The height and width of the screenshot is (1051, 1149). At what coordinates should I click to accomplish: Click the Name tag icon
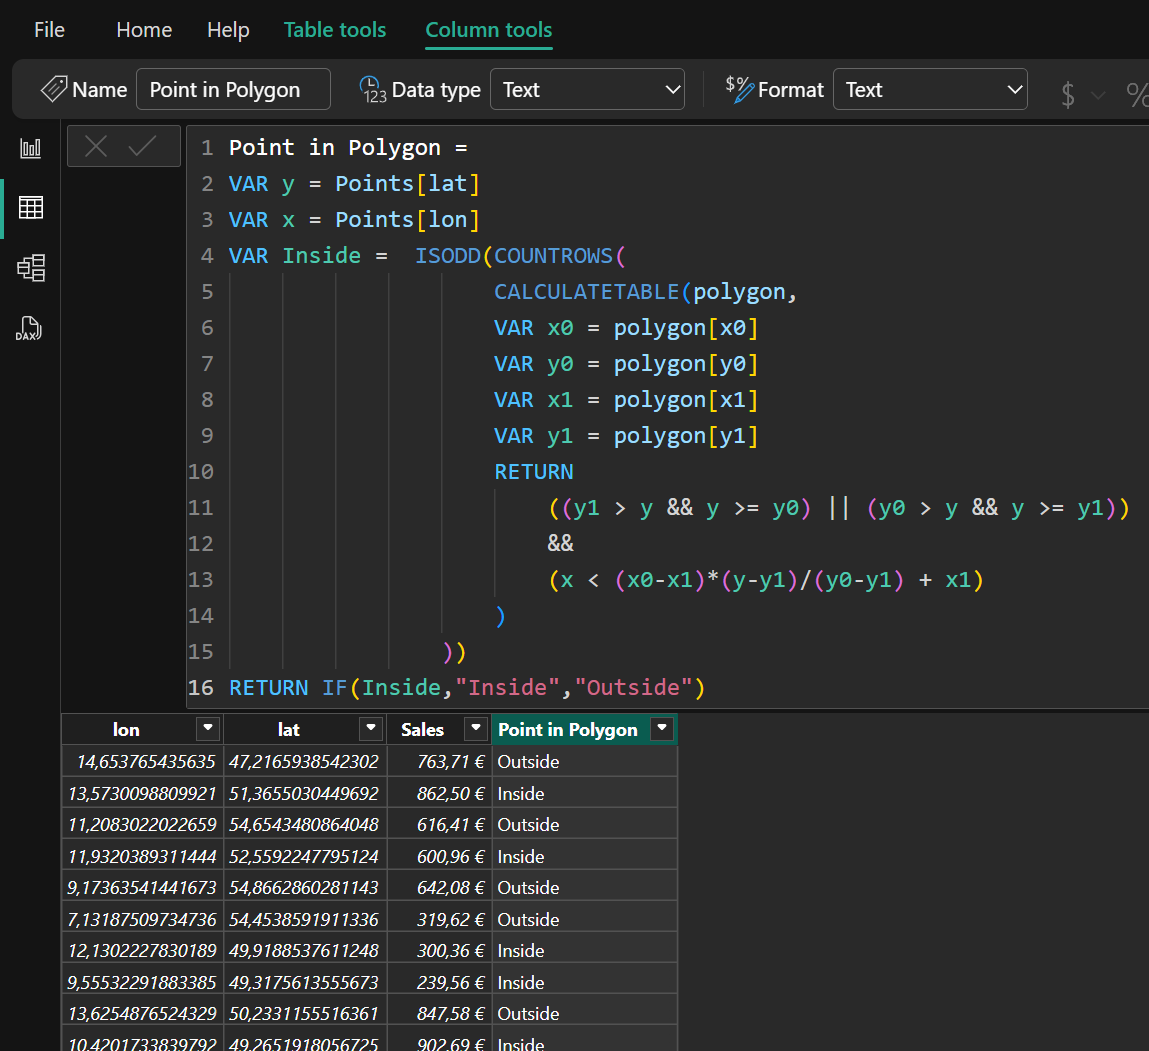[53, 89]
